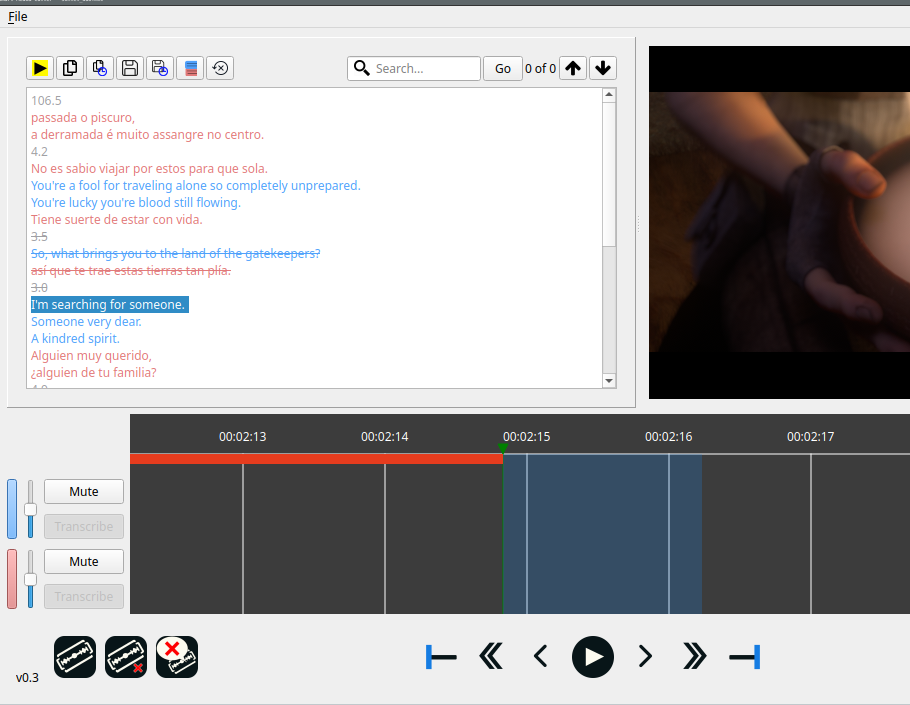The image size is (910, 705).
Task: Skip to the start with blue bar arrow
Action: (441, 657)
